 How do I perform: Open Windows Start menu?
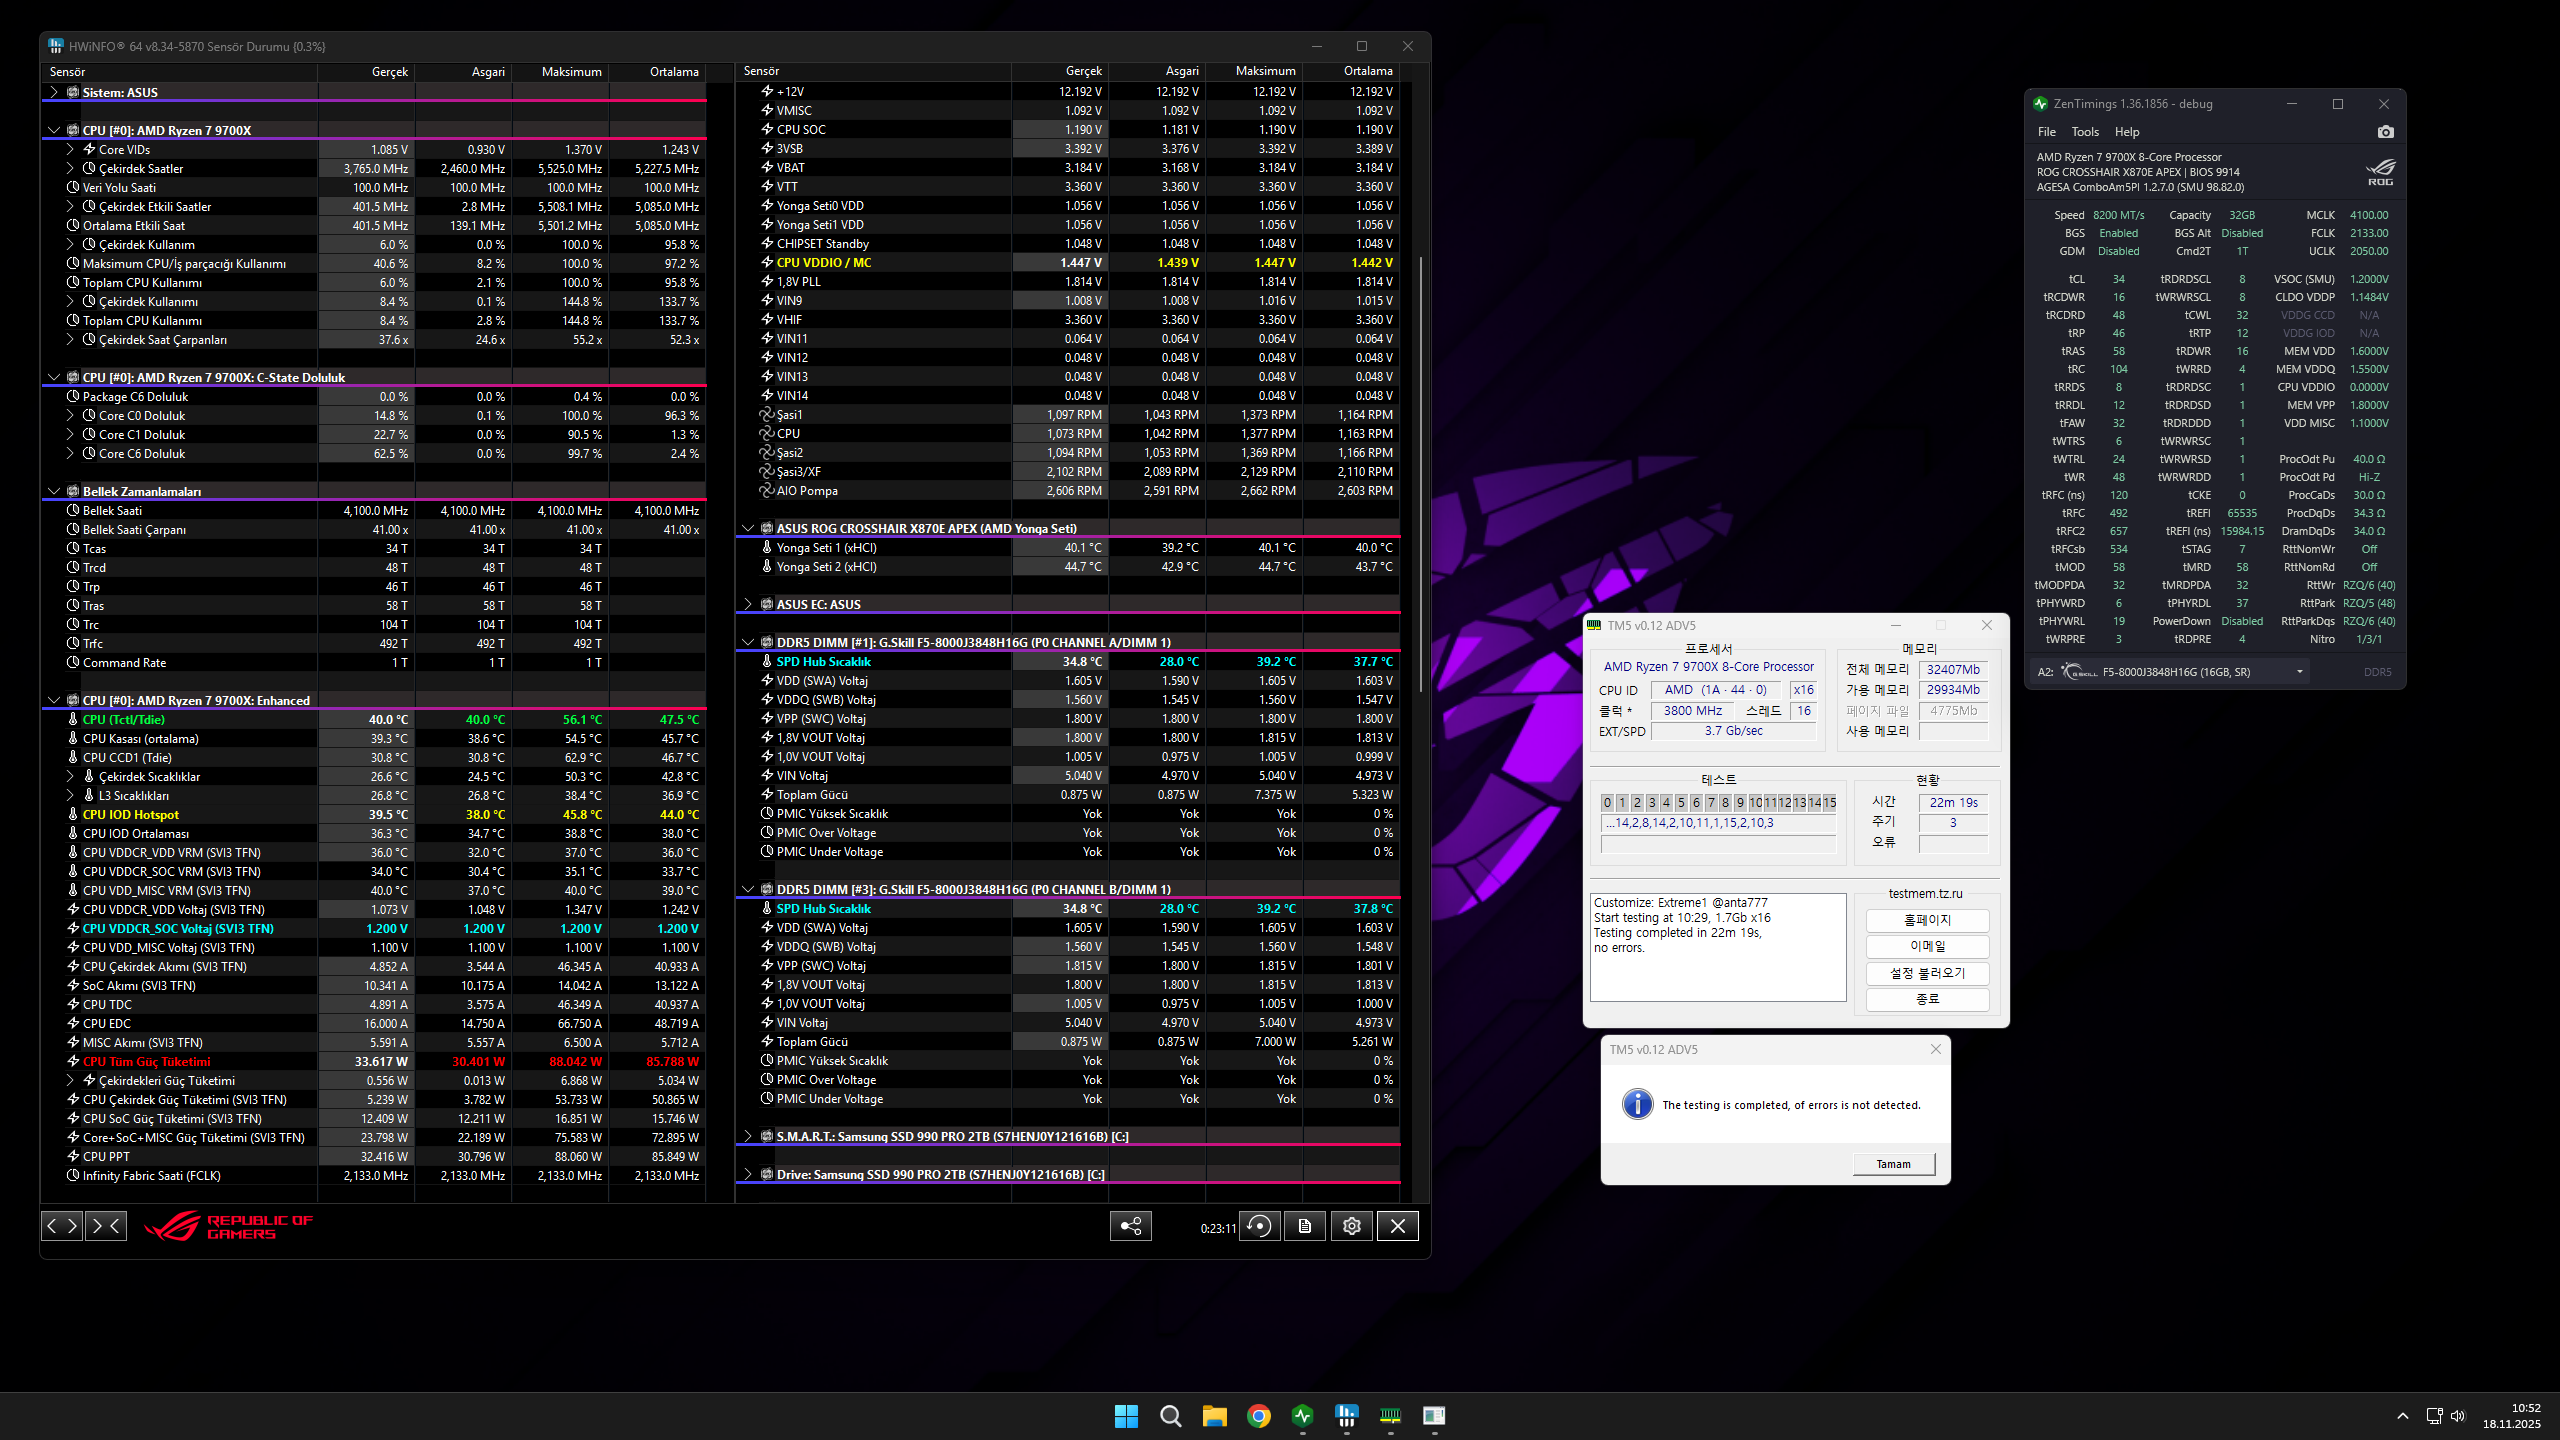(x=1126, y=1416)
